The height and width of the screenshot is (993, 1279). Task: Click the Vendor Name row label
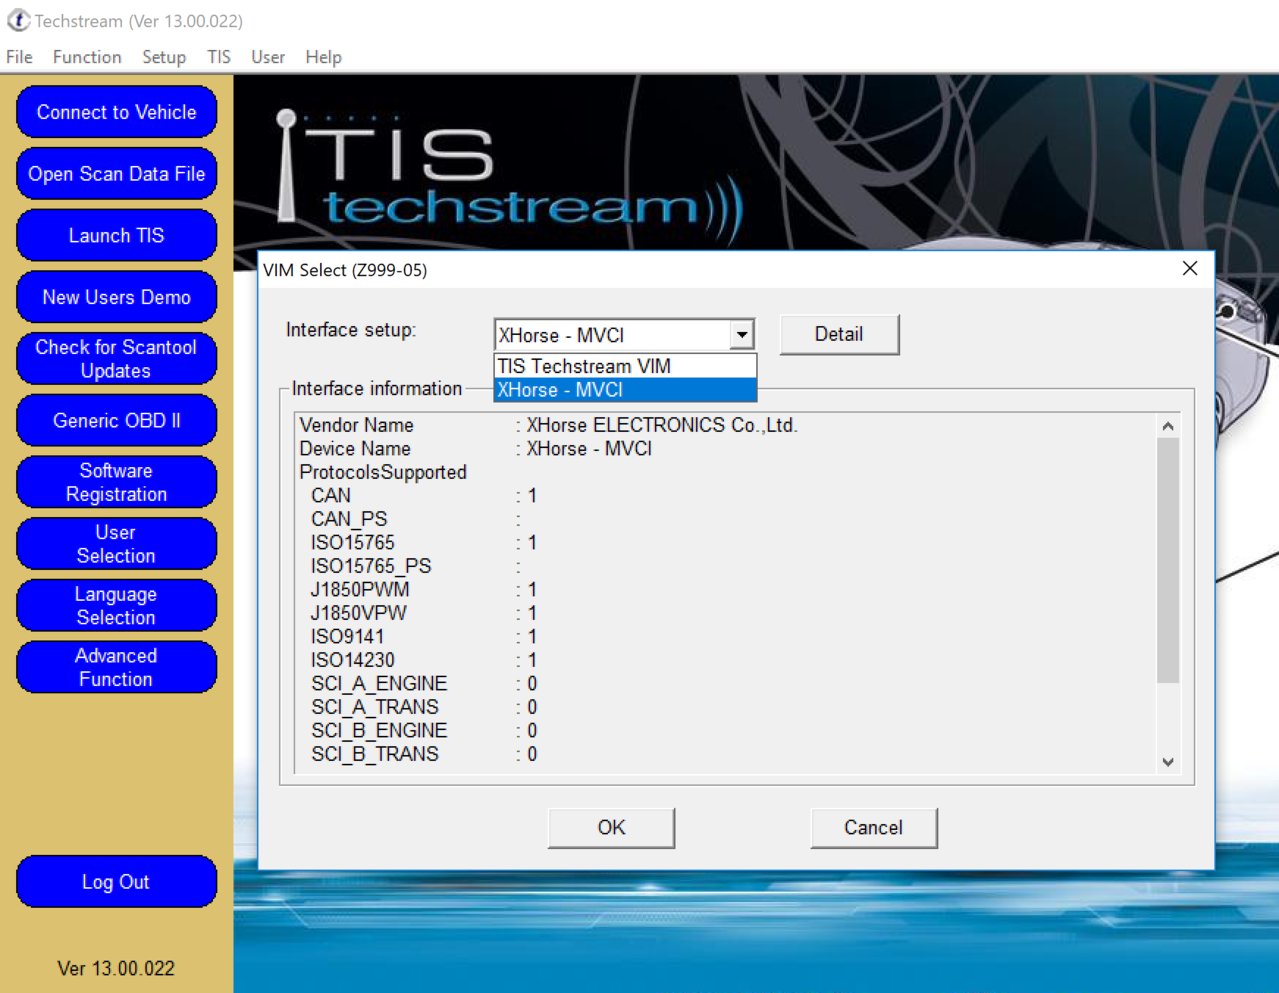pos(356,425)
